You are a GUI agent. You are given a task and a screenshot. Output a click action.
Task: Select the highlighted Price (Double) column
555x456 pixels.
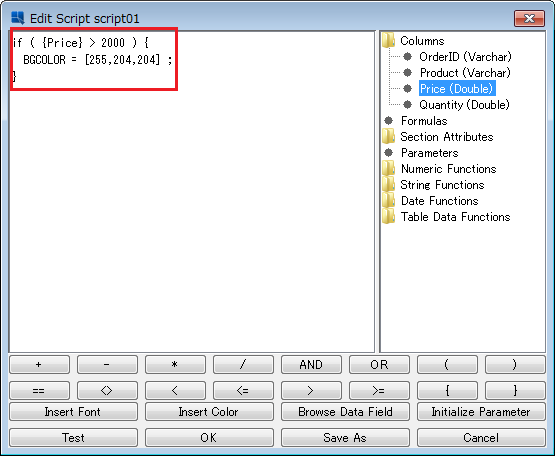pos(457,89)
